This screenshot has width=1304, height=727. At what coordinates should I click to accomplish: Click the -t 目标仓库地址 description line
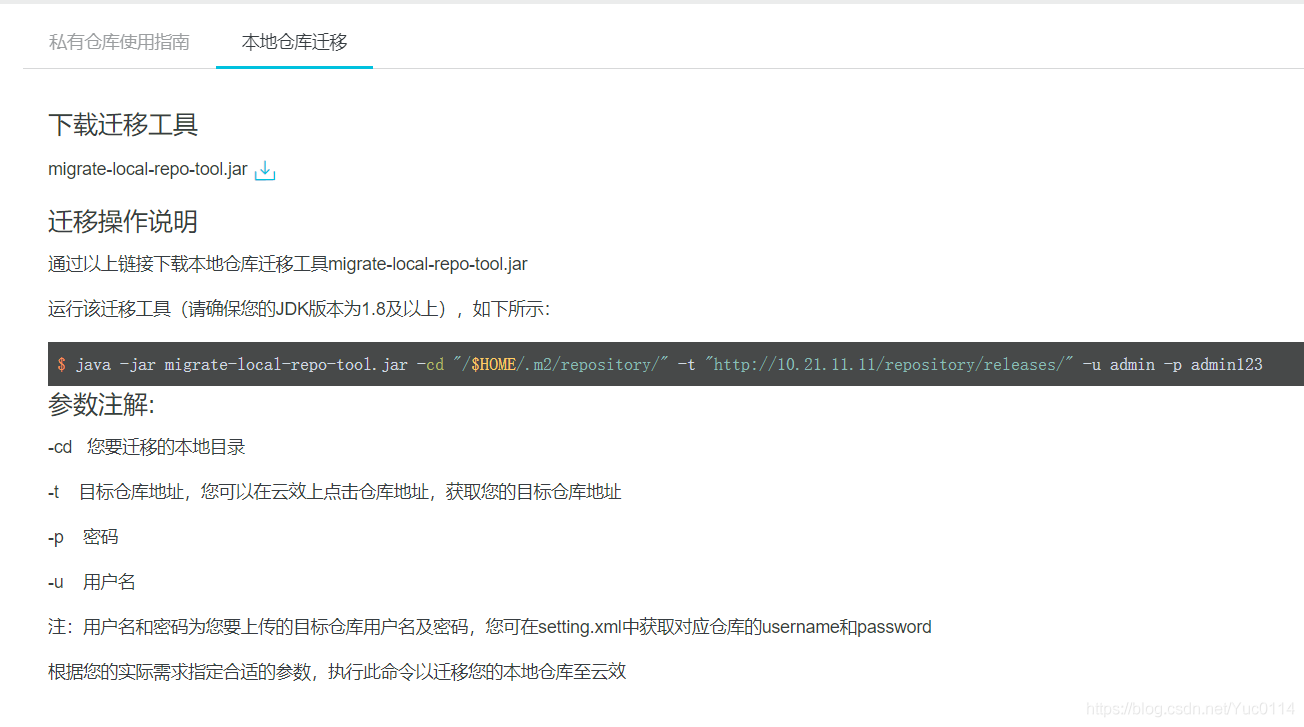point(335,492)
